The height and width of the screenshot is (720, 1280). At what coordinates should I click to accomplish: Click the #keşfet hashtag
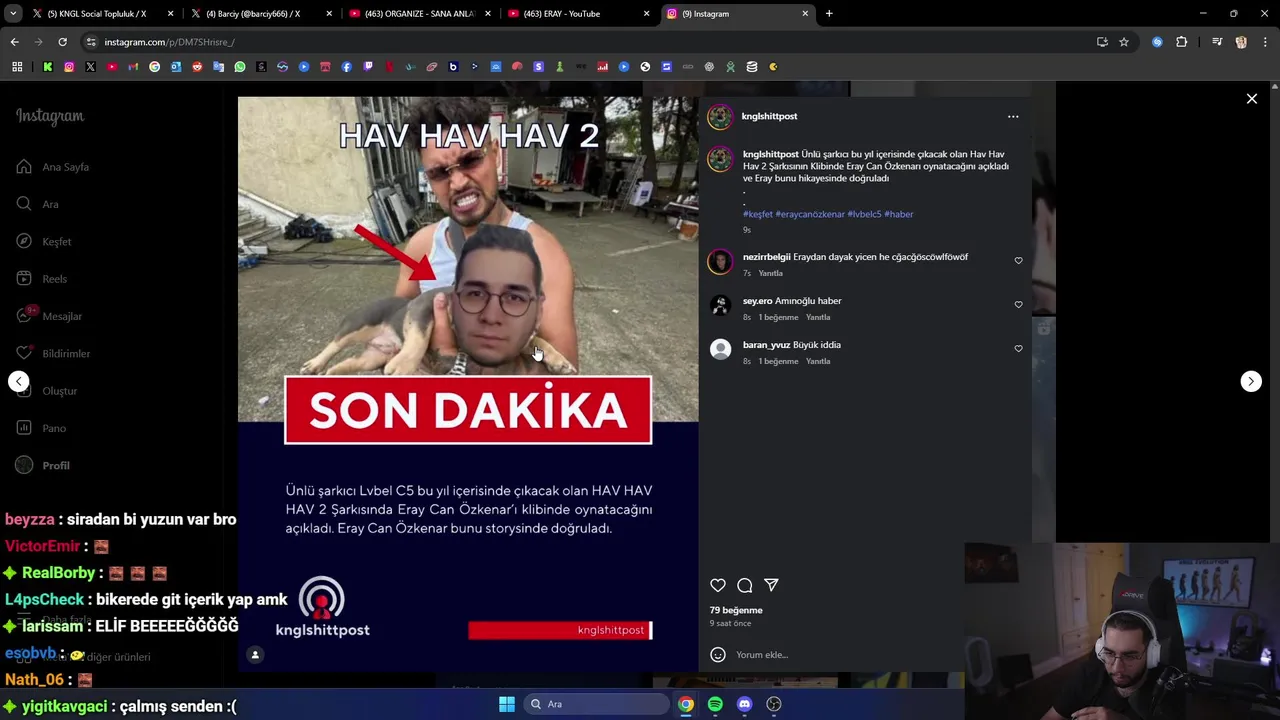click(758, 214)
